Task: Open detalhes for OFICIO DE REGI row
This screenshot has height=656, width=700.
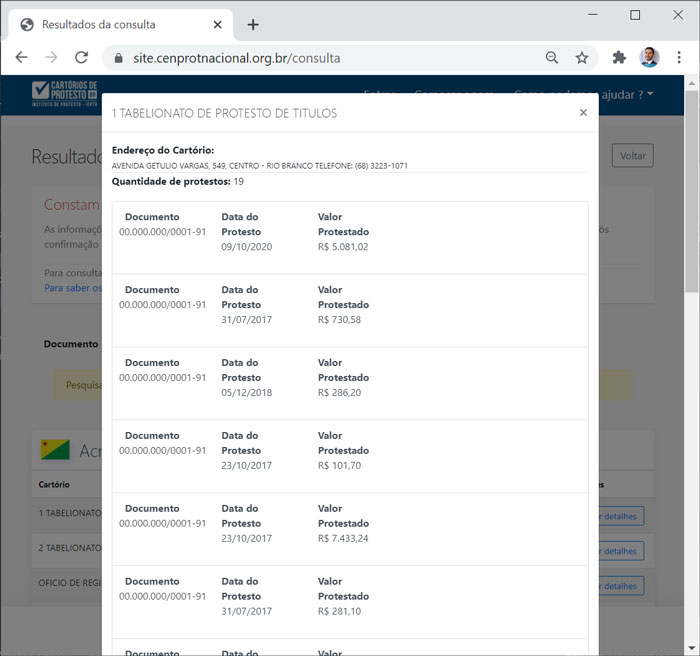Action: 621,585
